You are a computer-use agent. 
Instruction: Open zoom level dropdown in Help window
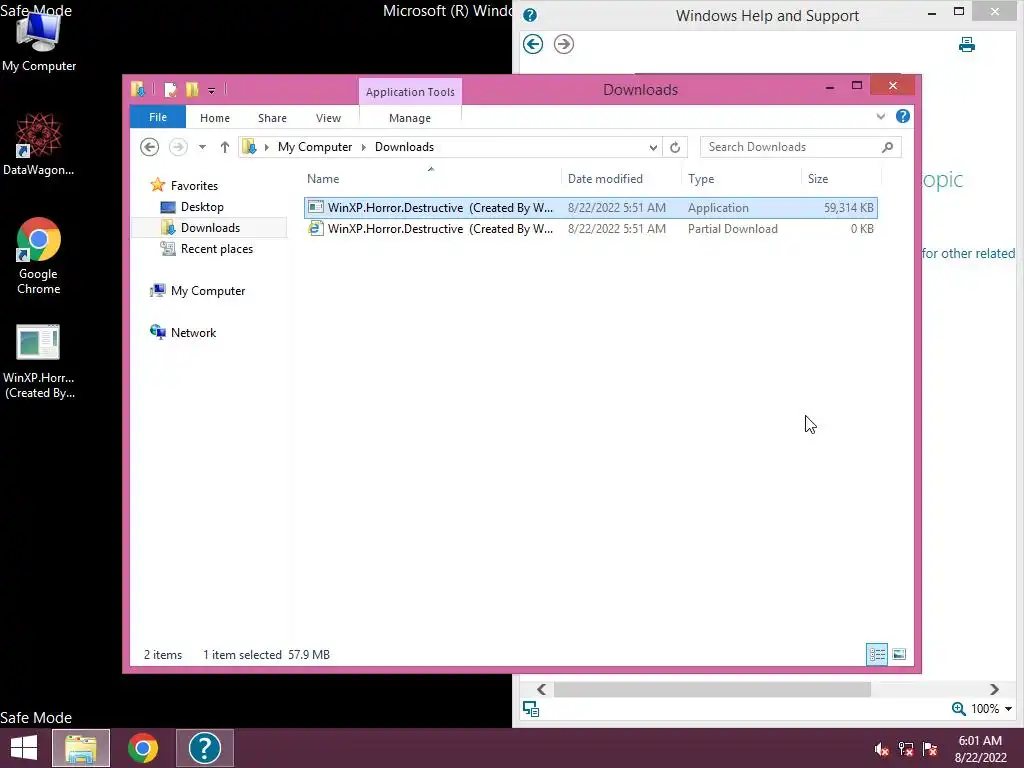click(x=1008, y=709)
